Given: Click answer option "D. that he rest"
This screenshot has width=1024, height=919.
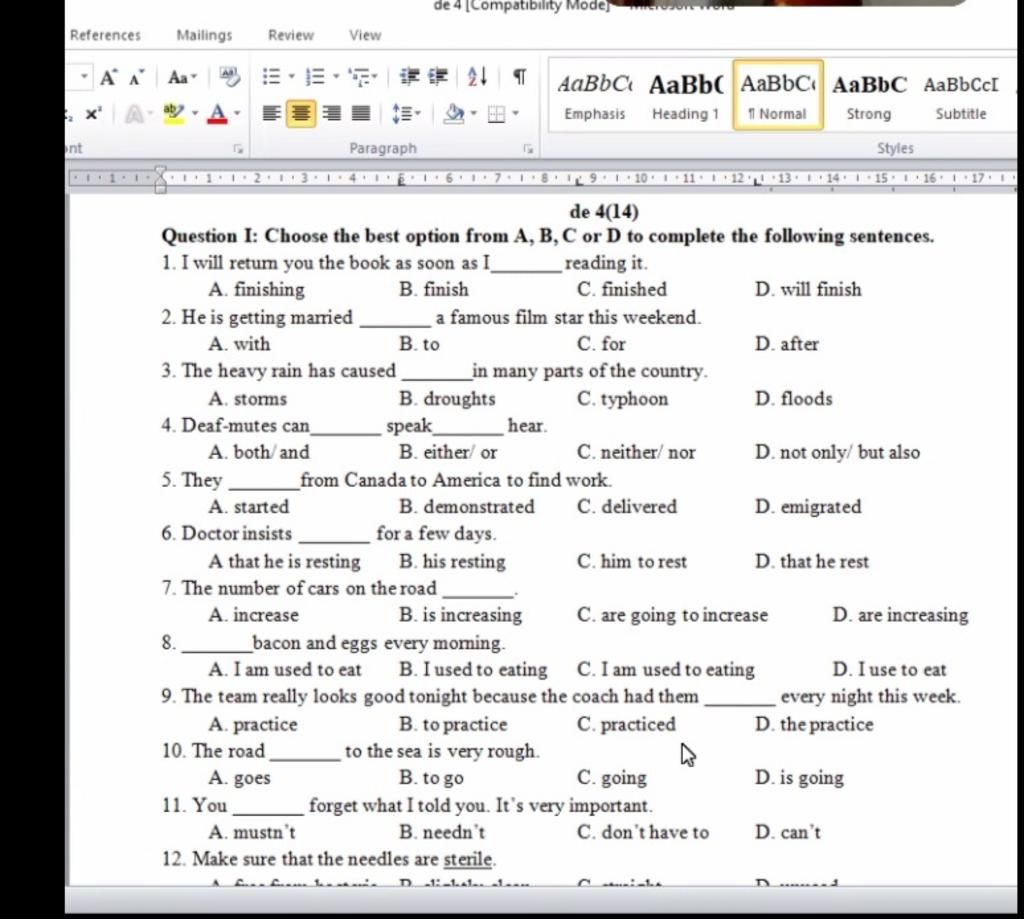Looking at the screenshot, I should (812, 562).
